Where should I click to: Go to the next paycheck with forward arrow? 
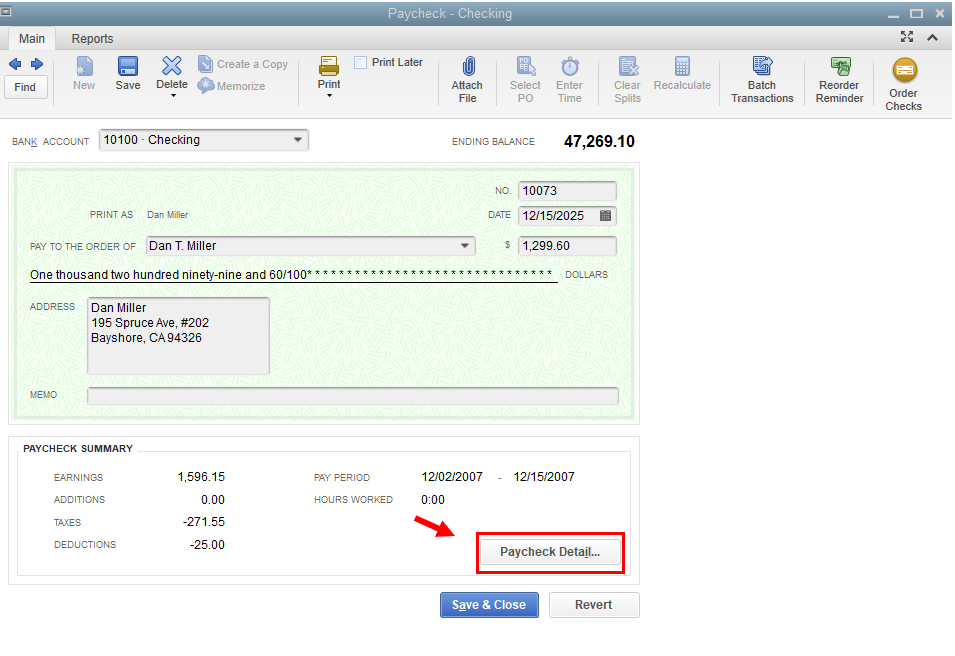[x=37, y=64]
